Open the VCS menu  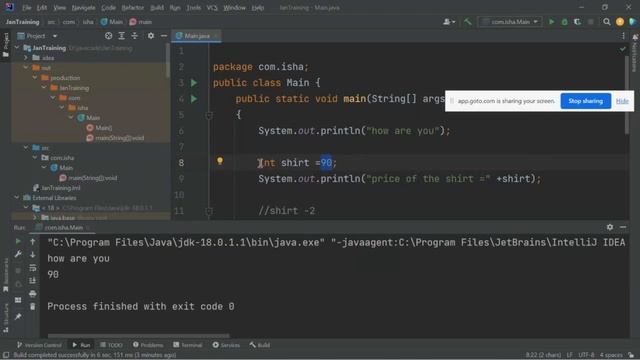(x=212, y=7)
